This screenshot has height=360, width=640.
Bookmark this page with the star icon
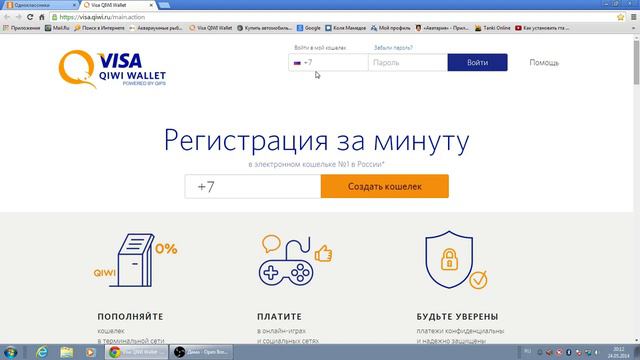coord(620,17)
